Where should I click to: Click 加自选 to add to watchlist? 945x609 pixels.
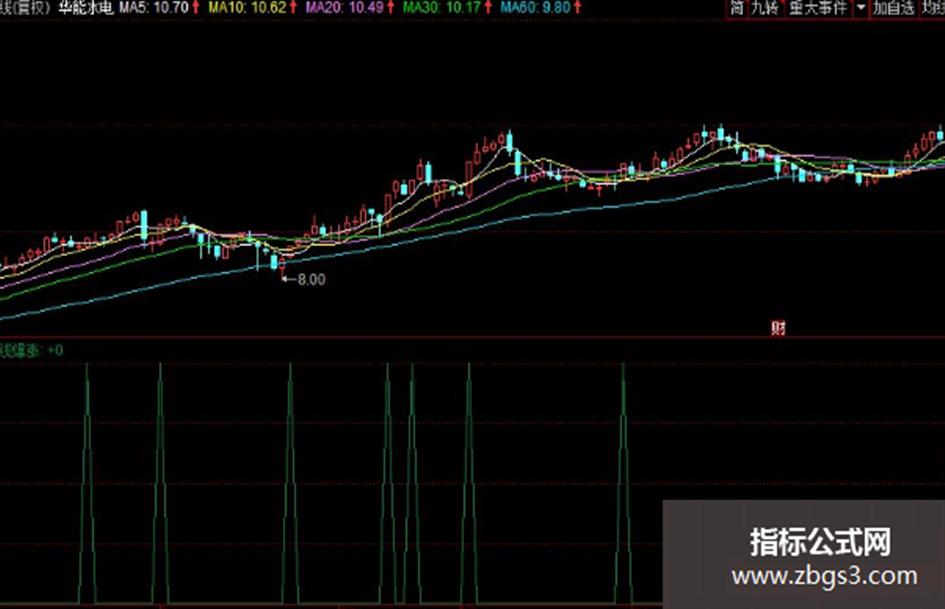point(894,8)
